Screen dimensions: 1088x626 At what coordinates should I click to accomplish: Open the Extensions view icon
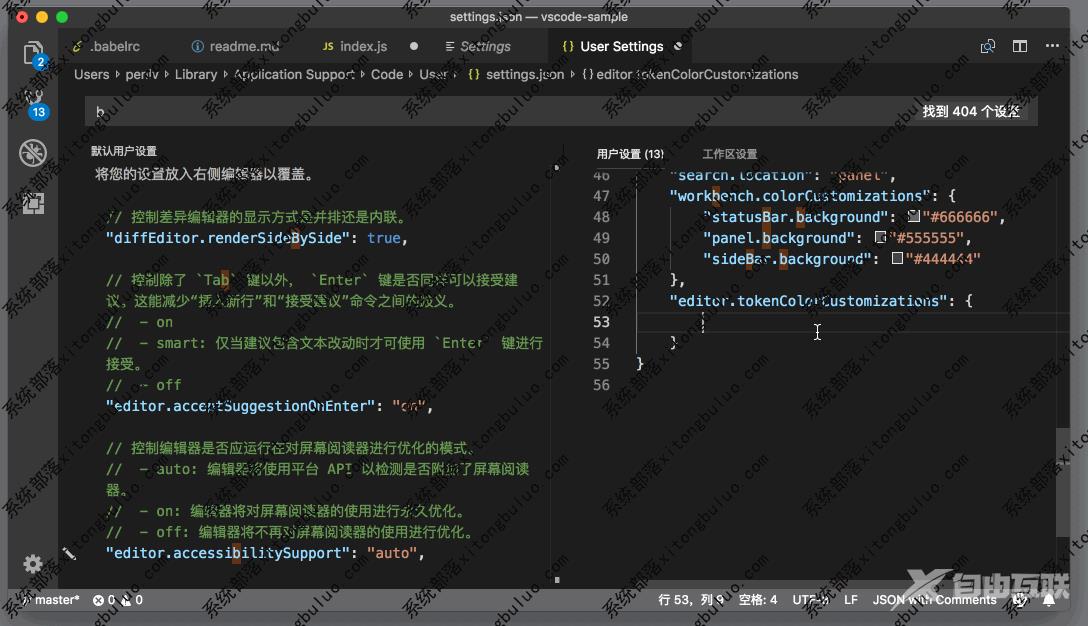pyautogui.click(x=33, y=203)
